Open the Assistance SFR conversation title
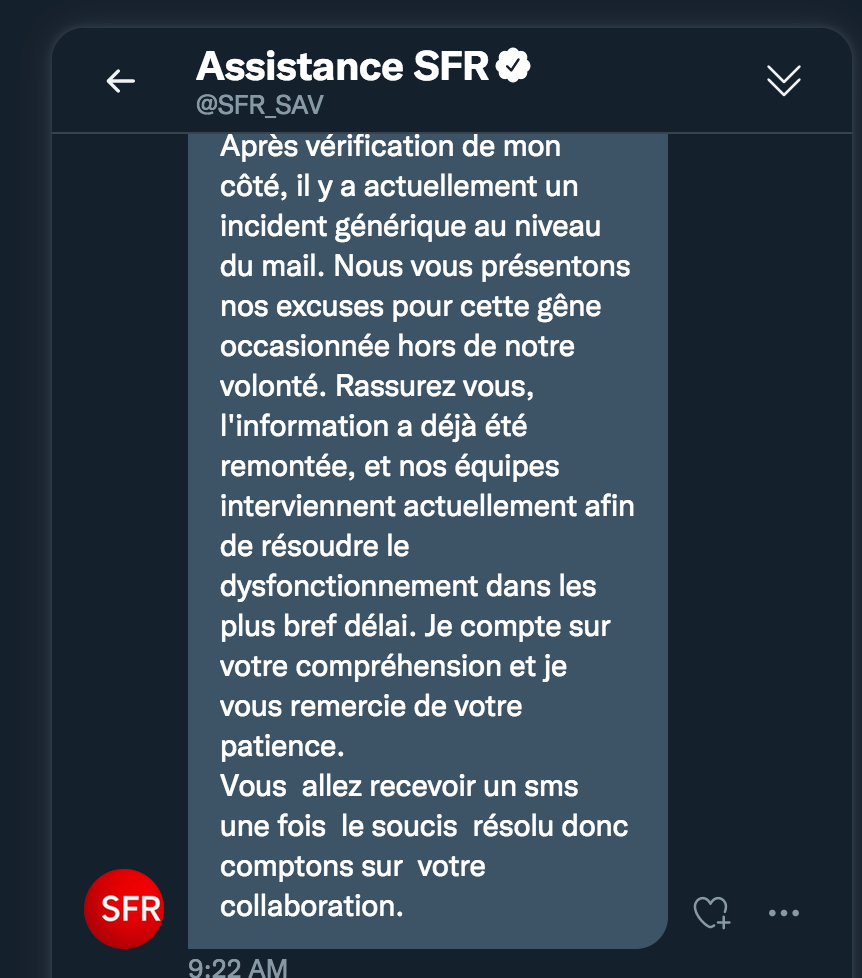 point(342,67)
